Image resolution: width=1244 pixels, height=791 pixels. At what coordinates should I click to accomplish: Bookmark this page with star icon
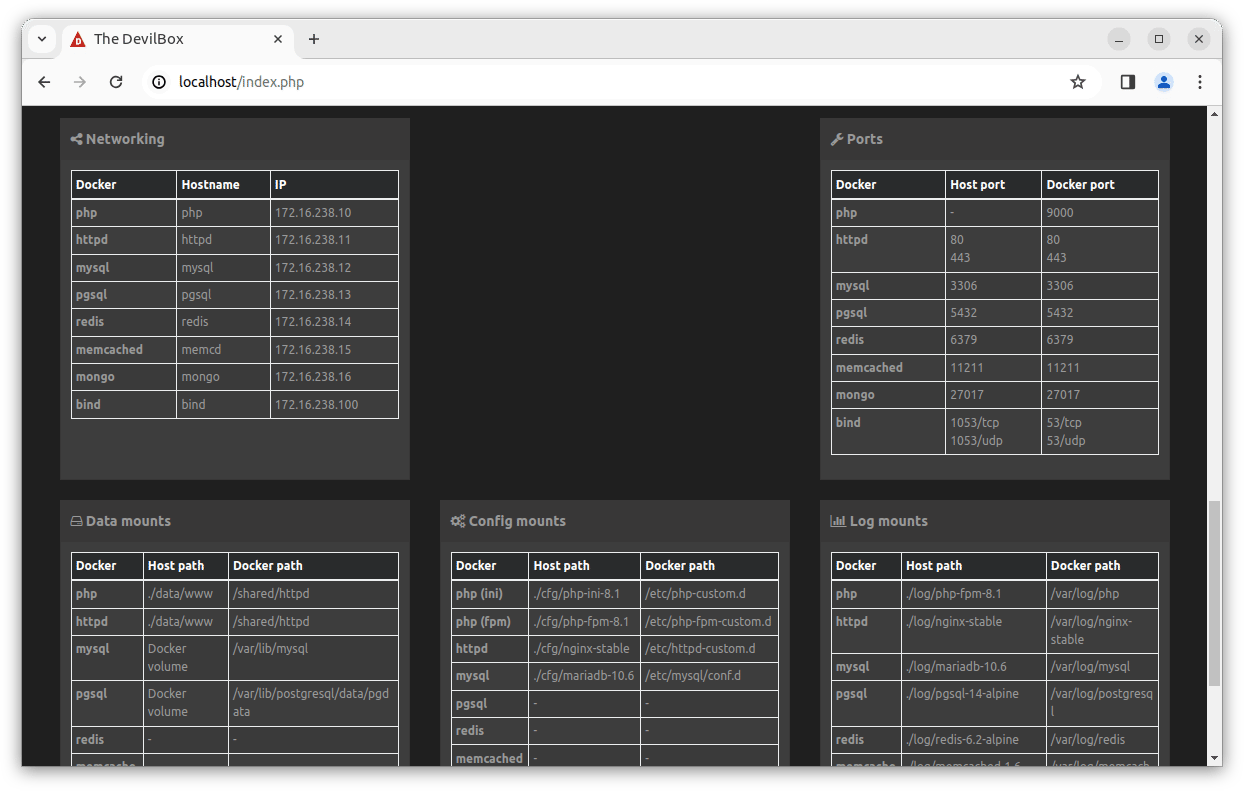pos(1077,82)
